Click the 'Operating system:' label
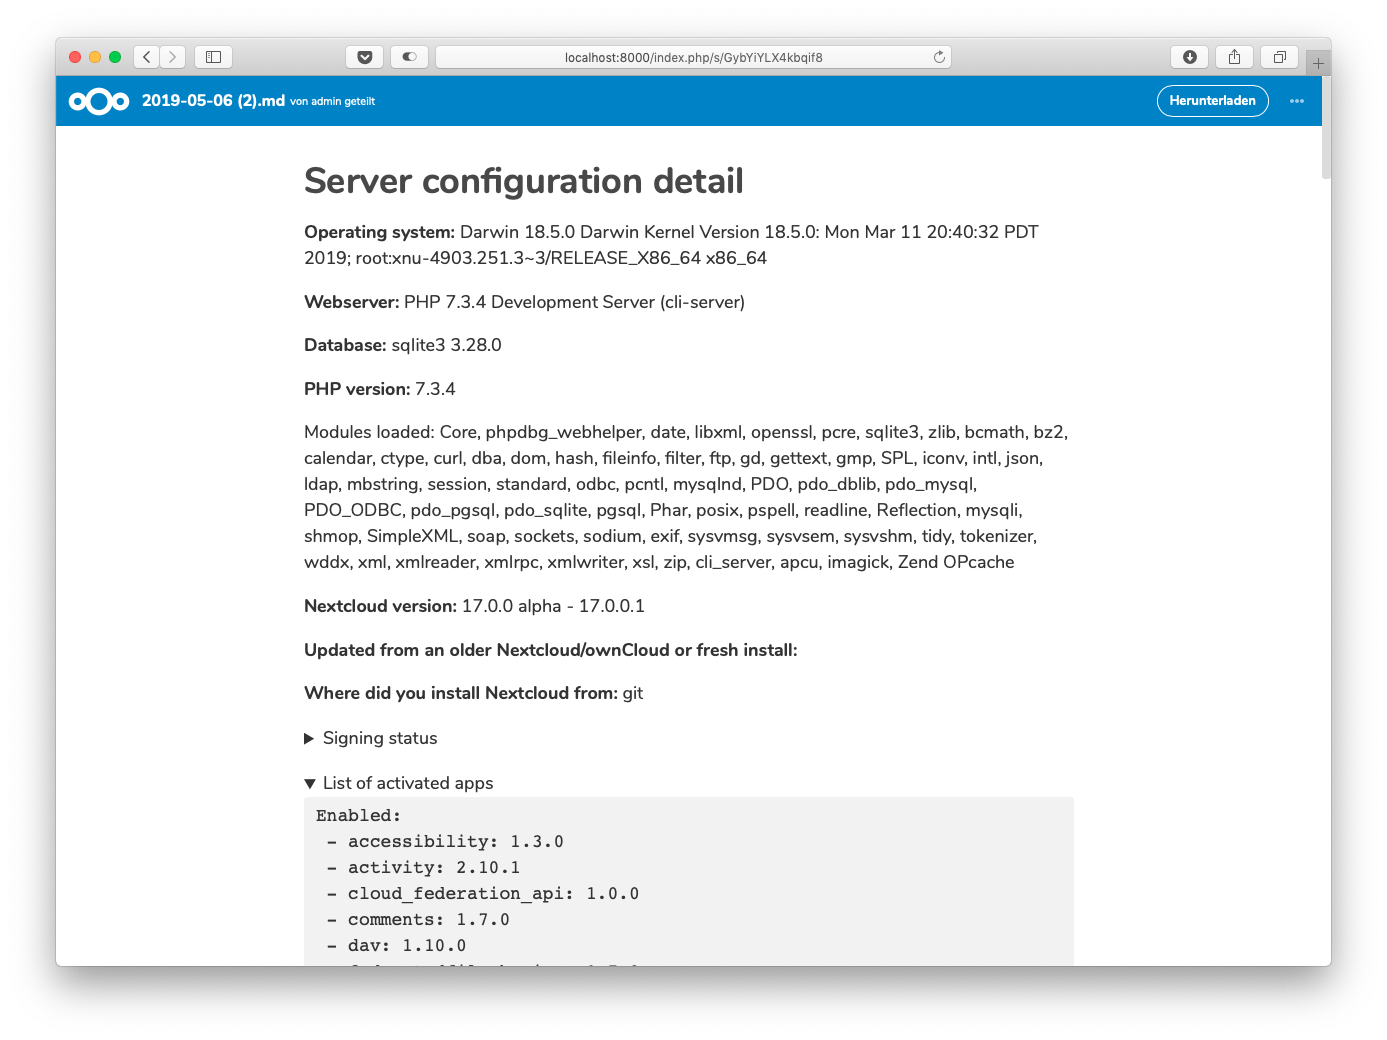This screenshot has width=1387, height=1040. (x=379, y=232)
